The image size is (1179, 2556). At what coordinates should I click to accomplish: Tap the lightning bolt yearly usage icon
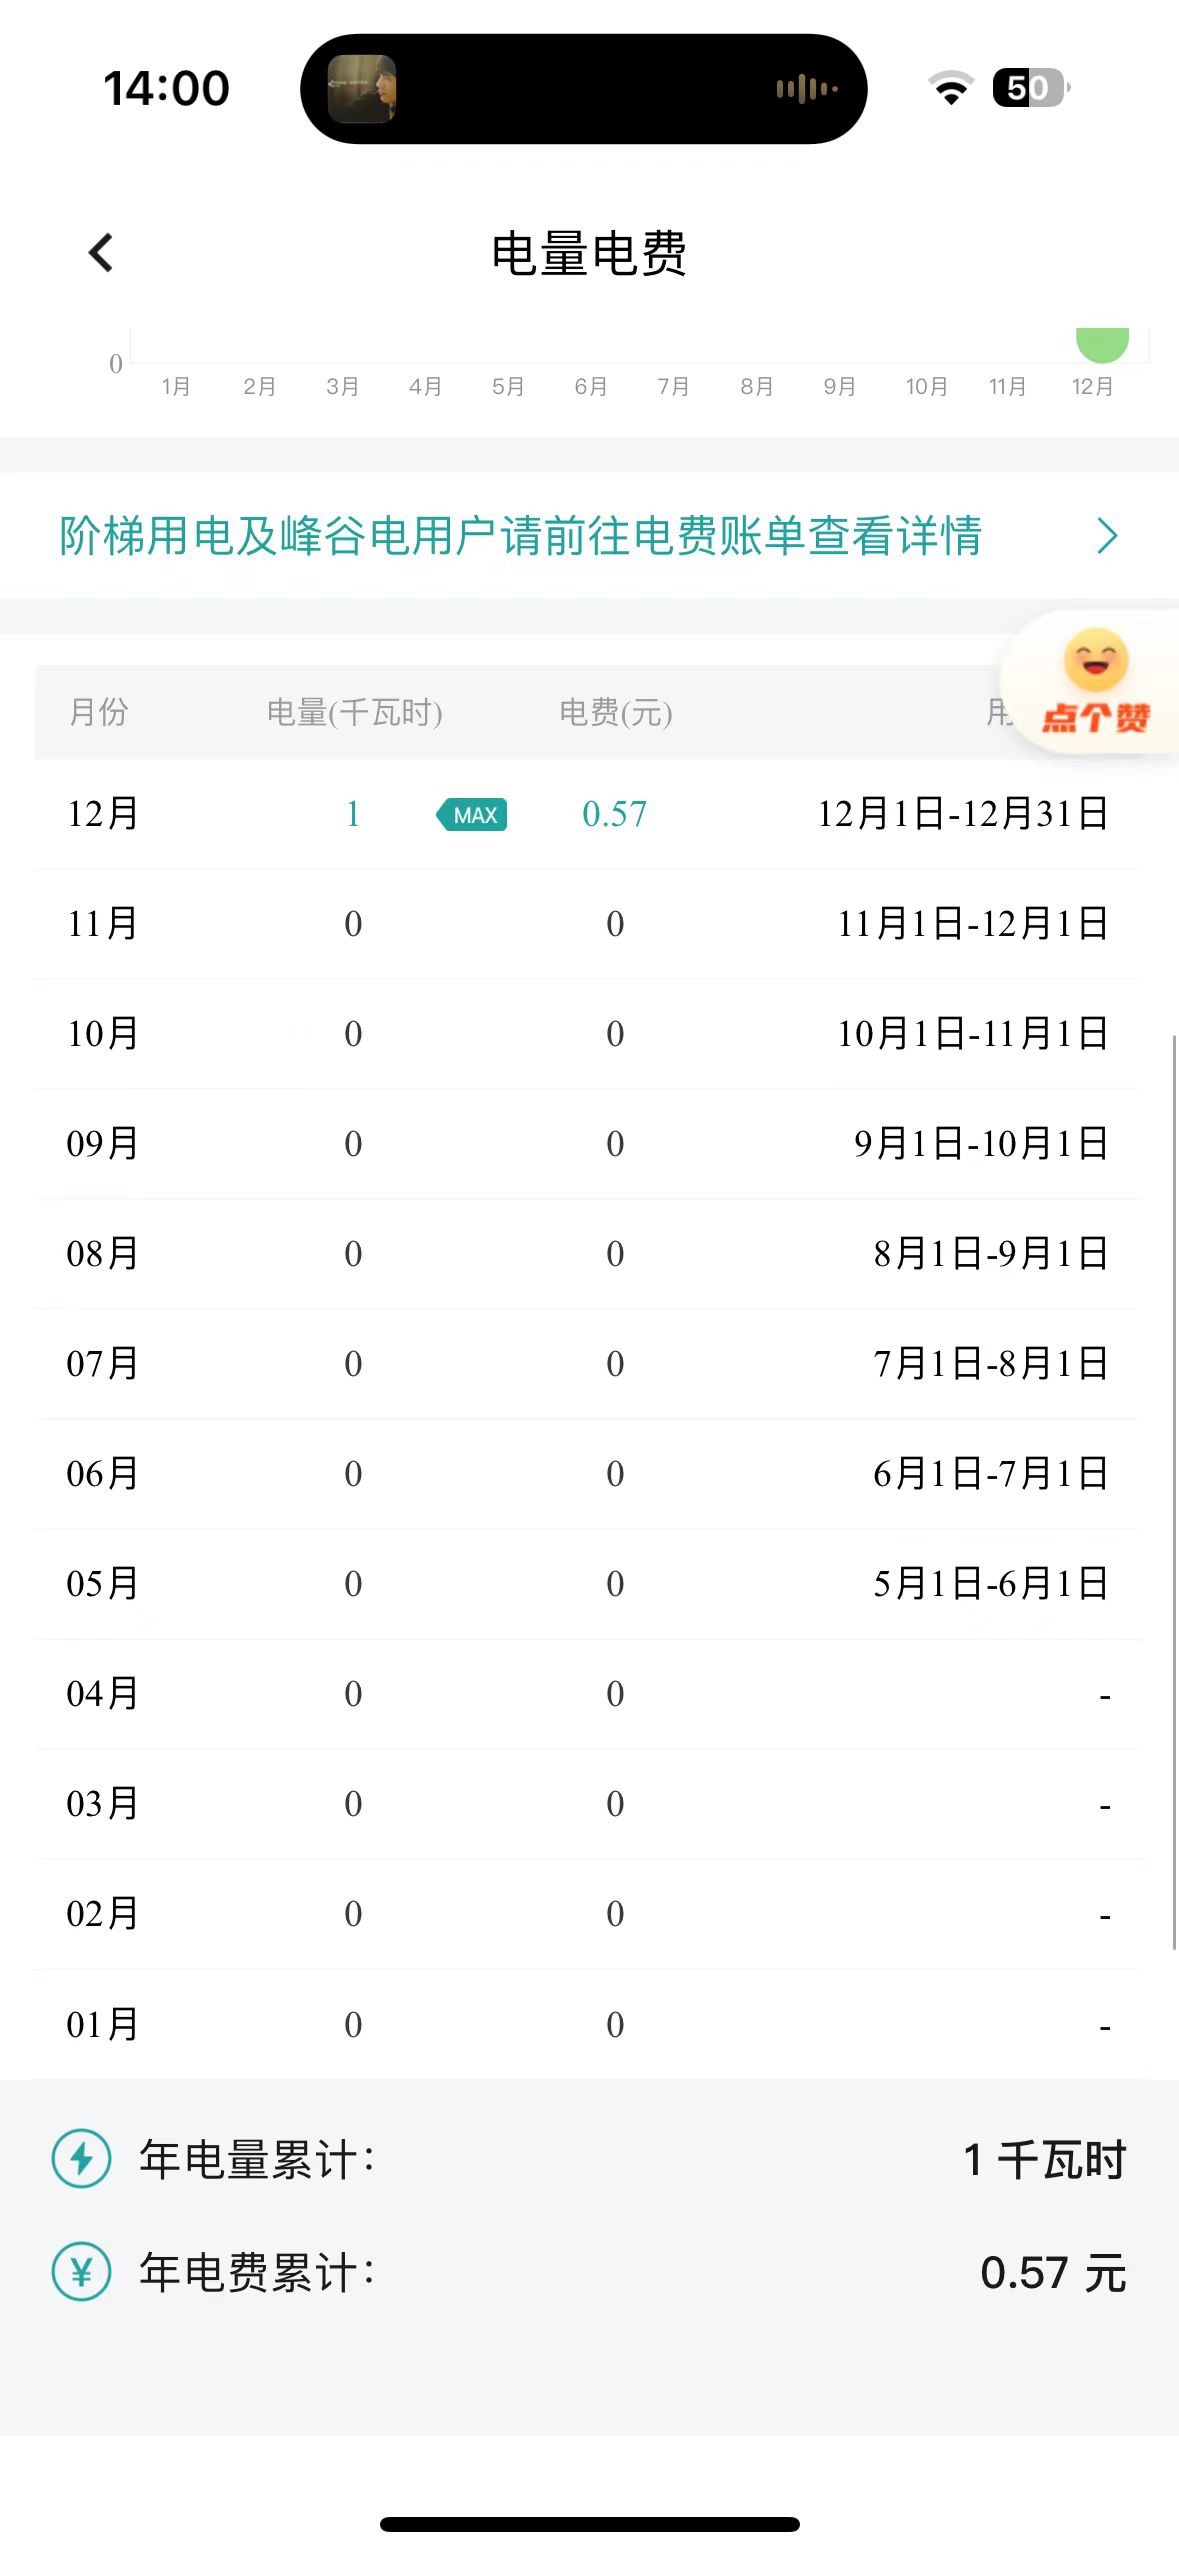pyautogui.click(x=81, y=2158)
